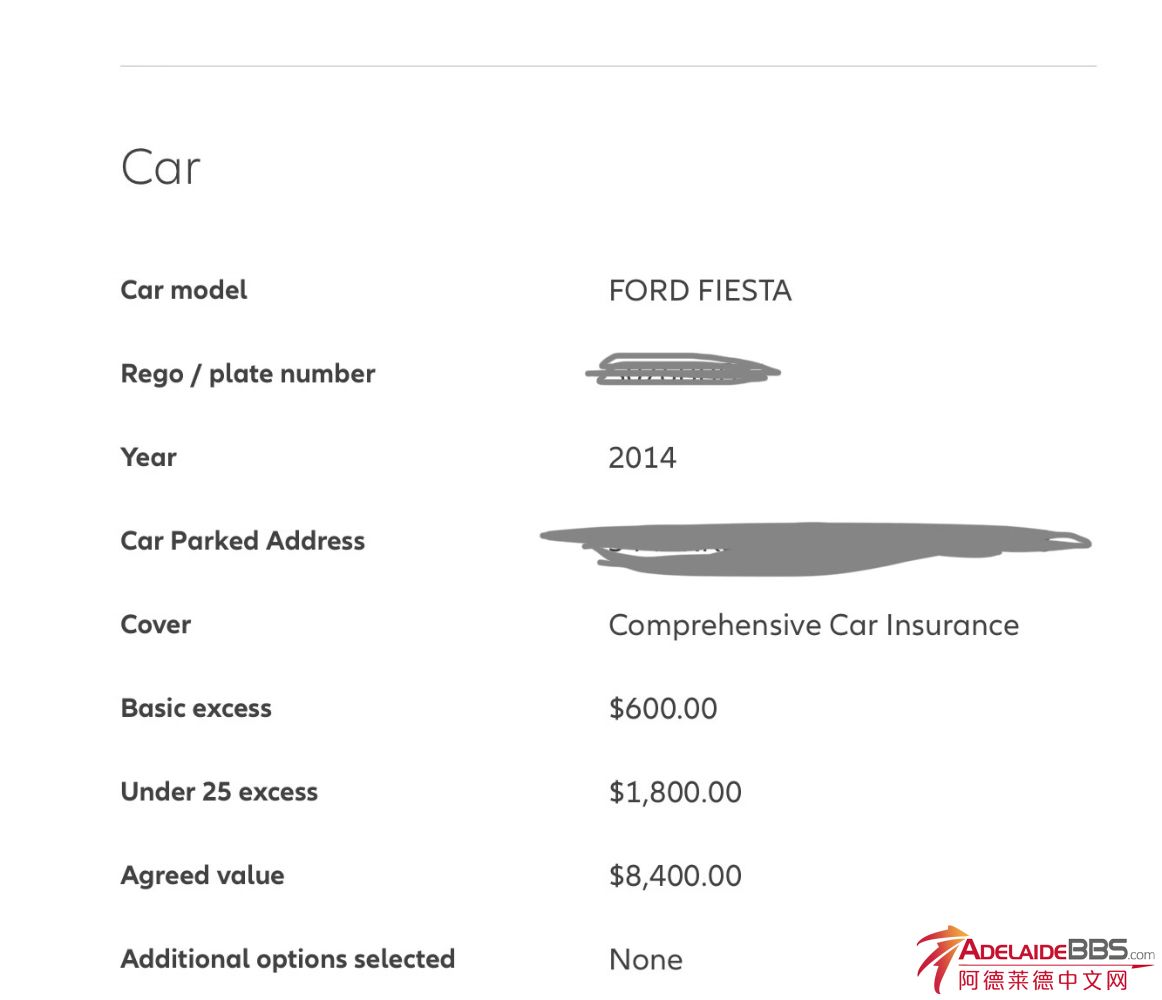
Task: Click the Cover label
Action: (155, 624)
